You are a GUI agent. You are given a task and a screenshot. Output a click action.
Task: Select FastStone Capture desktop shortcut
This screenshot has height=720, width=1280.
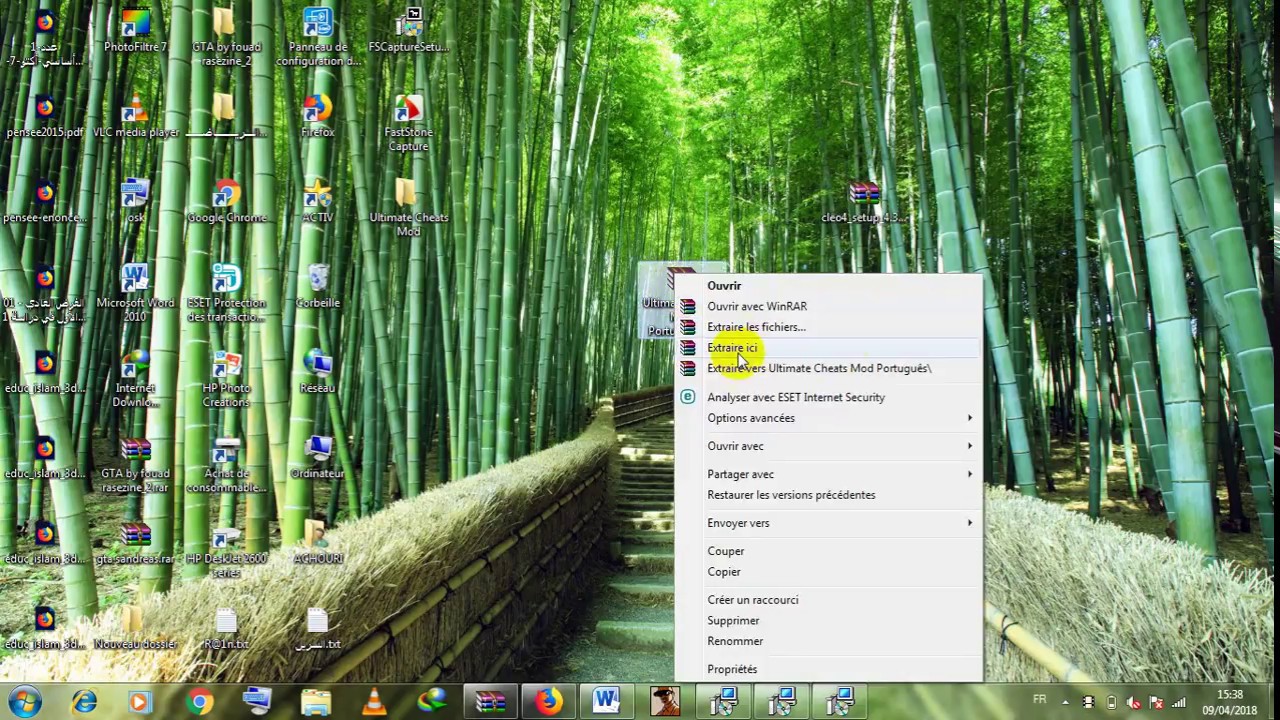[x=408, y=123]
